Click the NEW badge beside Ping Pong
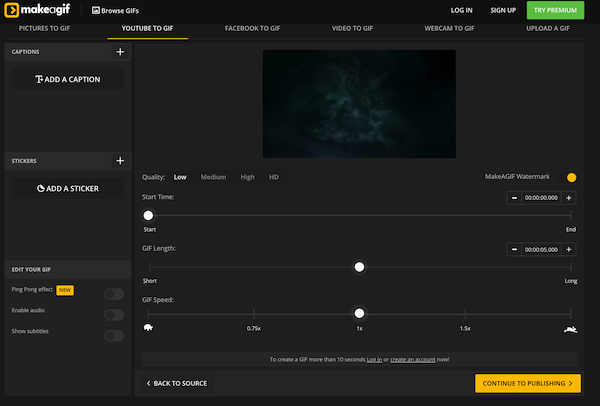The height and width of the screenshot is (406, 600). [65, 290]
